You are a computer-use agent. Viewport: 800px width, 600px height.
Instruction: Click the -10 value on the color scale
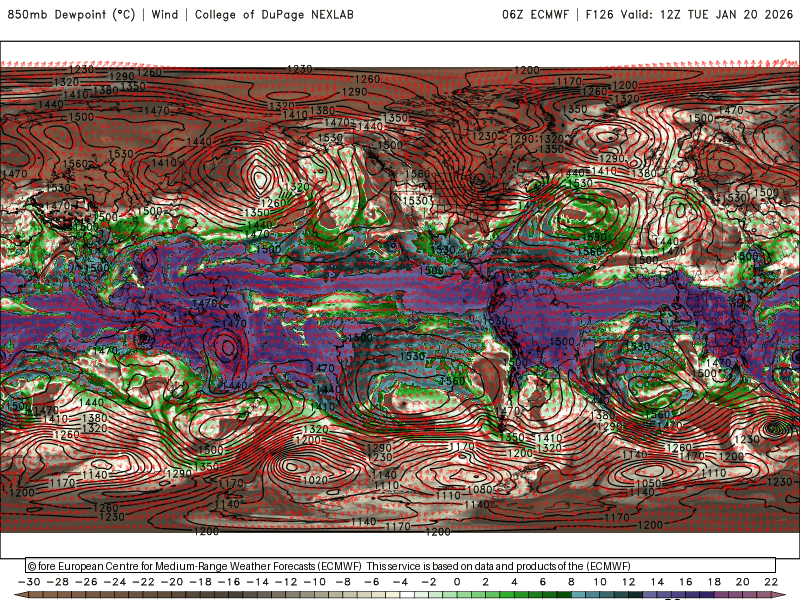315,582
